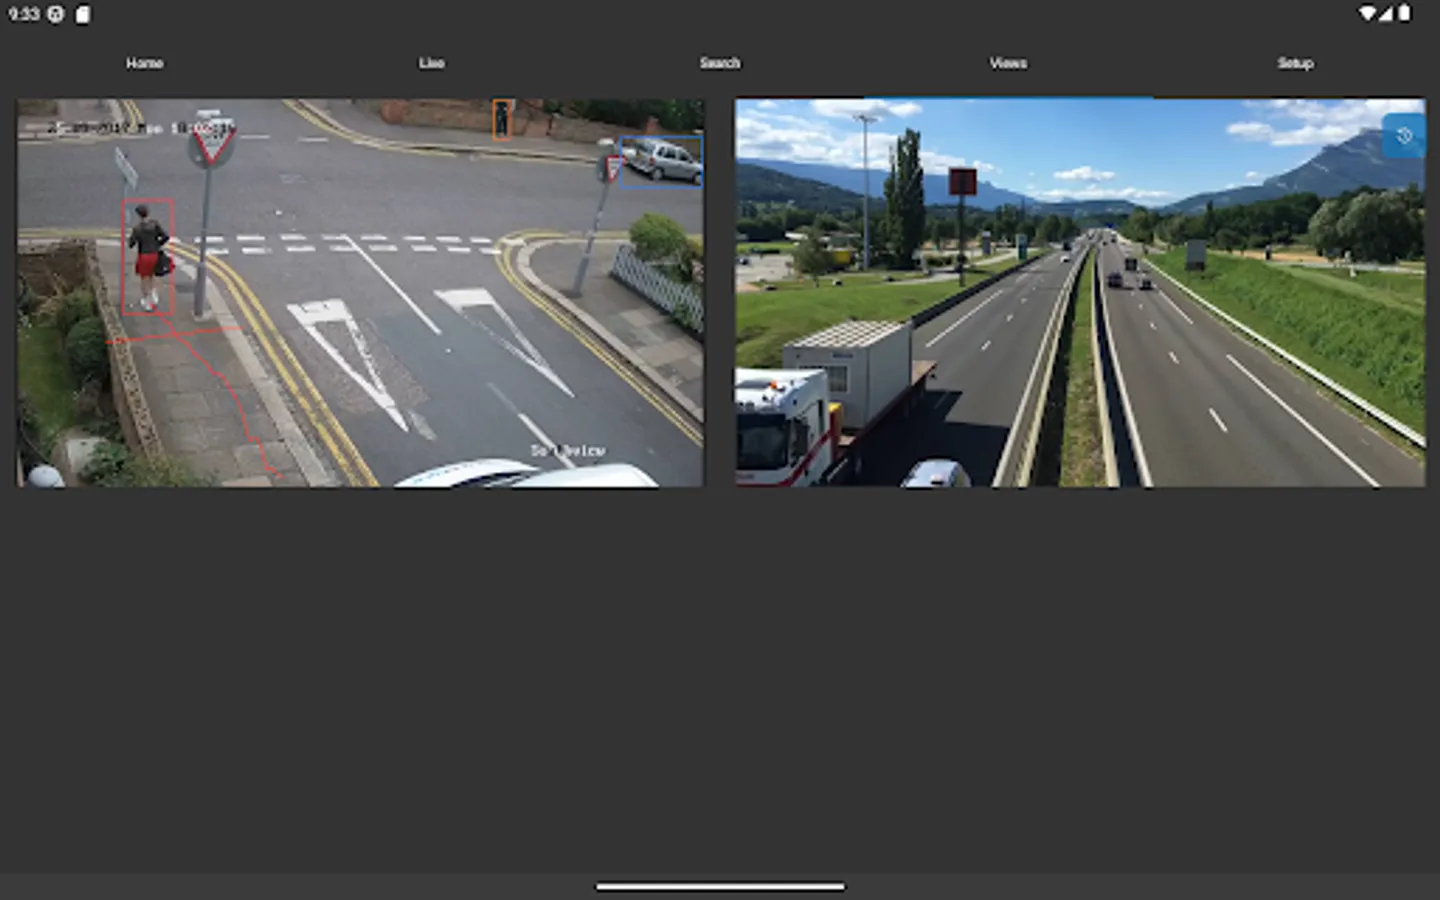Tap the Selfview label on the left camera

tap(568, 451)
